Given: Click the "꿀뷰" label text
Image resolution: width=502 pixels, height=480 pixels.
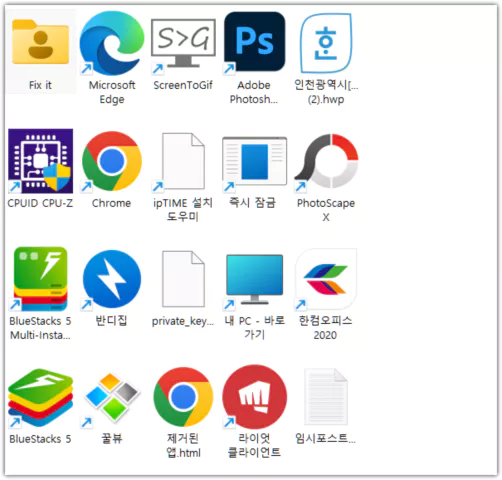Looking at the screenshot, I should (x=112, y=438).
